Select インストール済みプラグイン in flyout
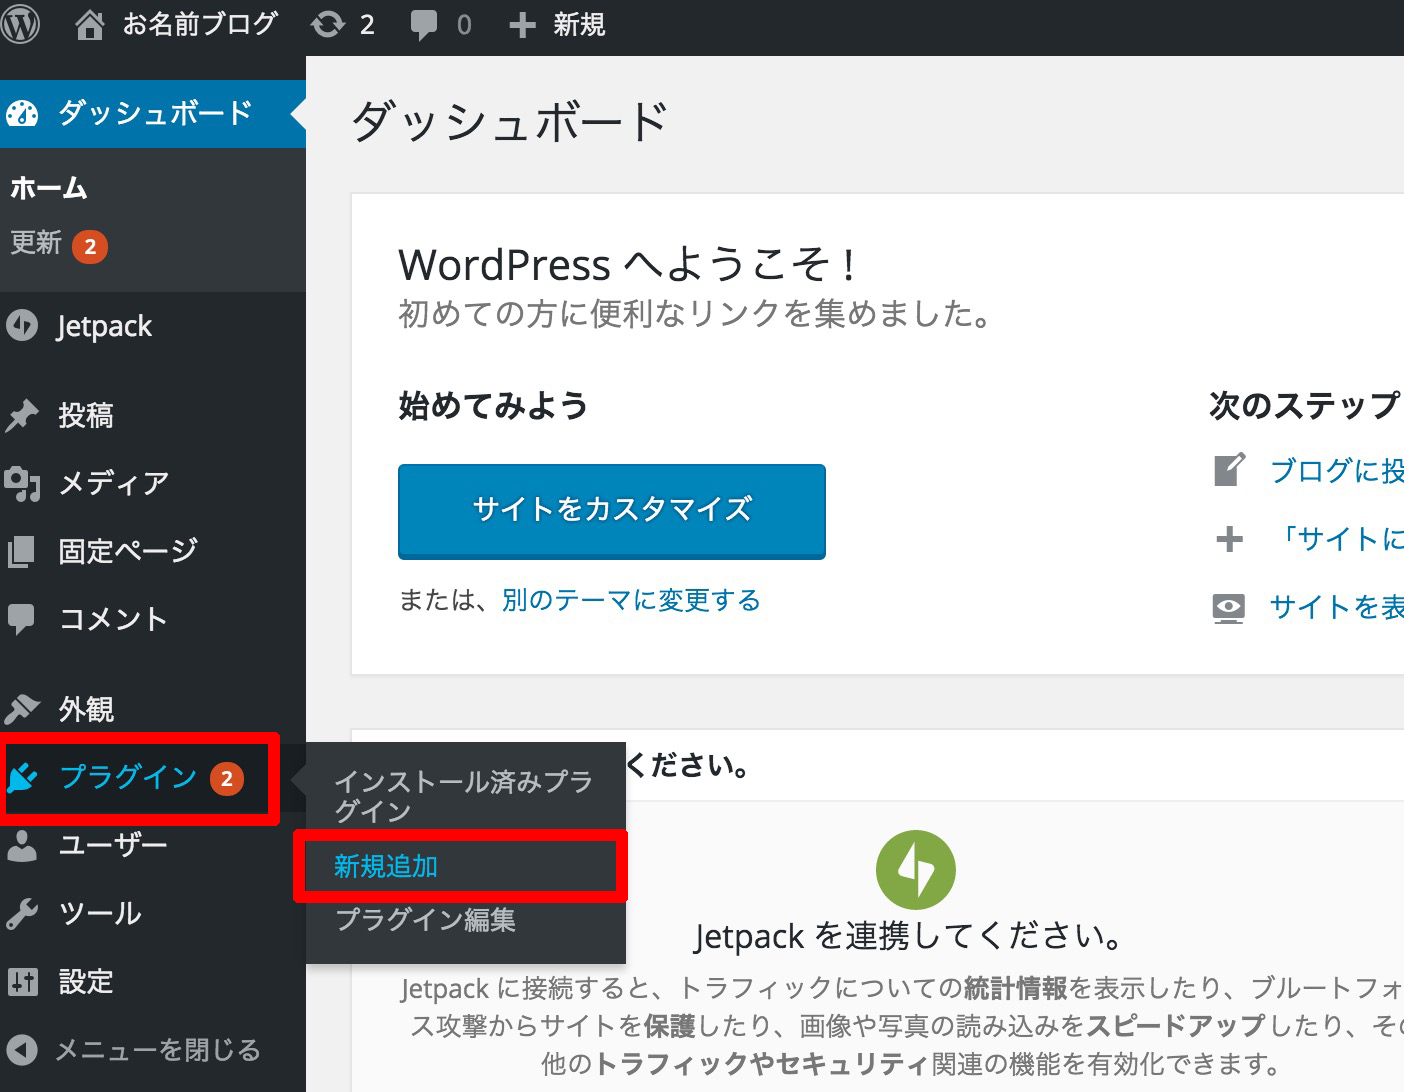The height and width of the screenshot is (1092, 1404). pos(463,796)
